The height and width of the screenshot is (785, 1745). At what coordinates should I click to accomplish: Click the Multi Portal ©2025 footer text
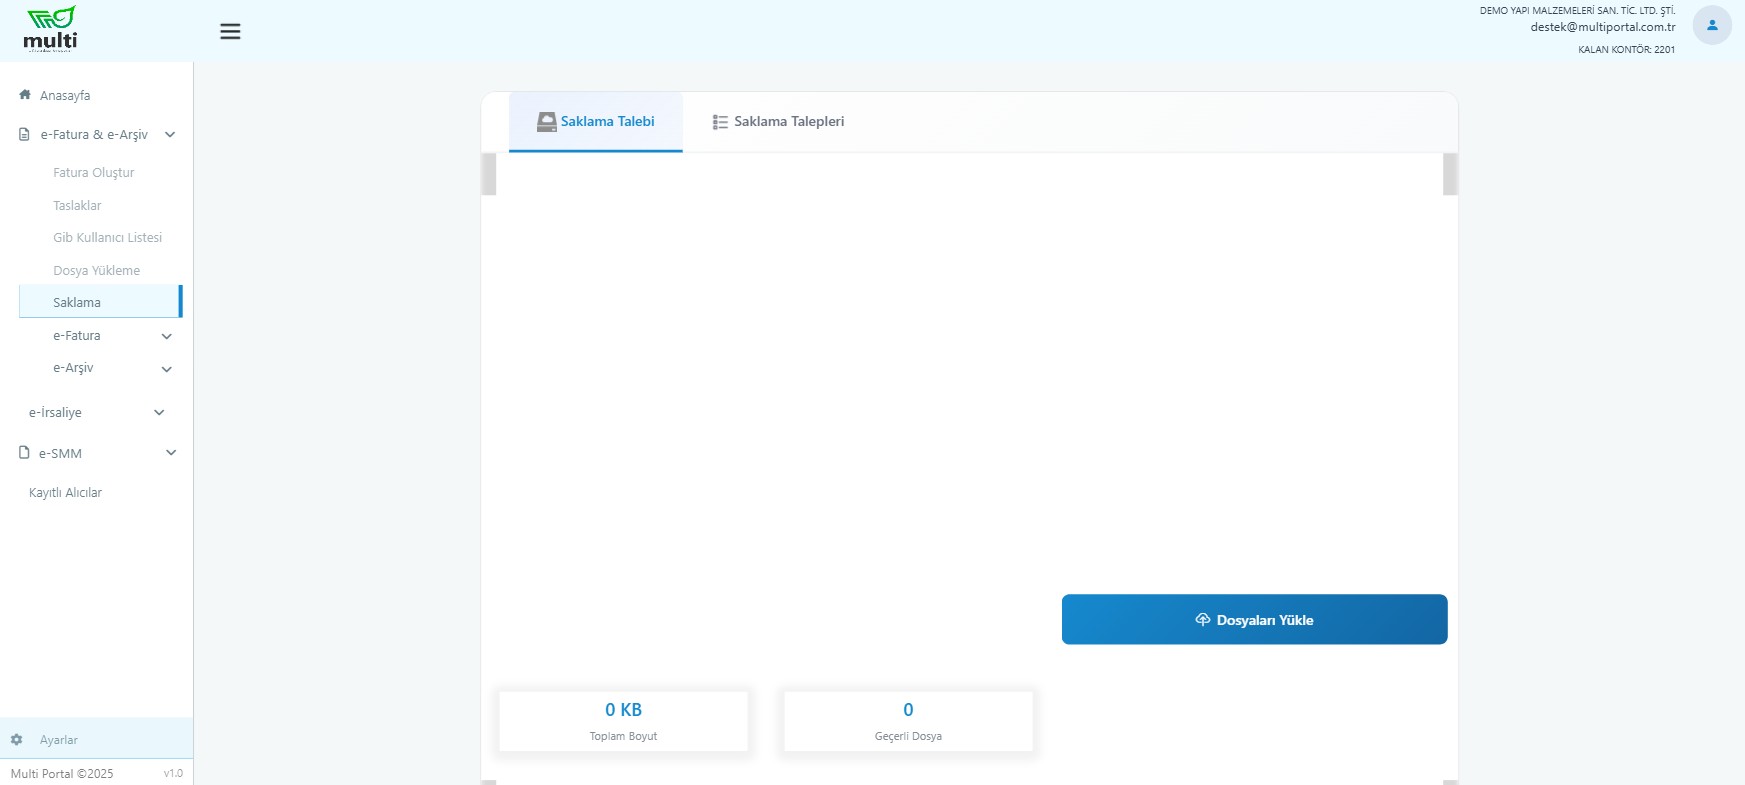click(x=62, y=773)
